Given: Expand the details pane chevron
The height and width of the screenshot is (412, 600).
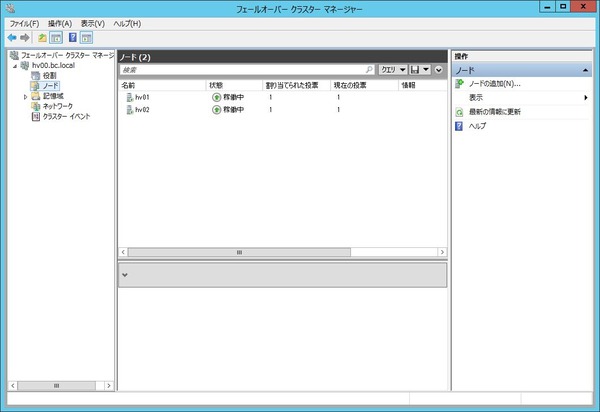Looking at the screenshot, I should click(125, 275).
